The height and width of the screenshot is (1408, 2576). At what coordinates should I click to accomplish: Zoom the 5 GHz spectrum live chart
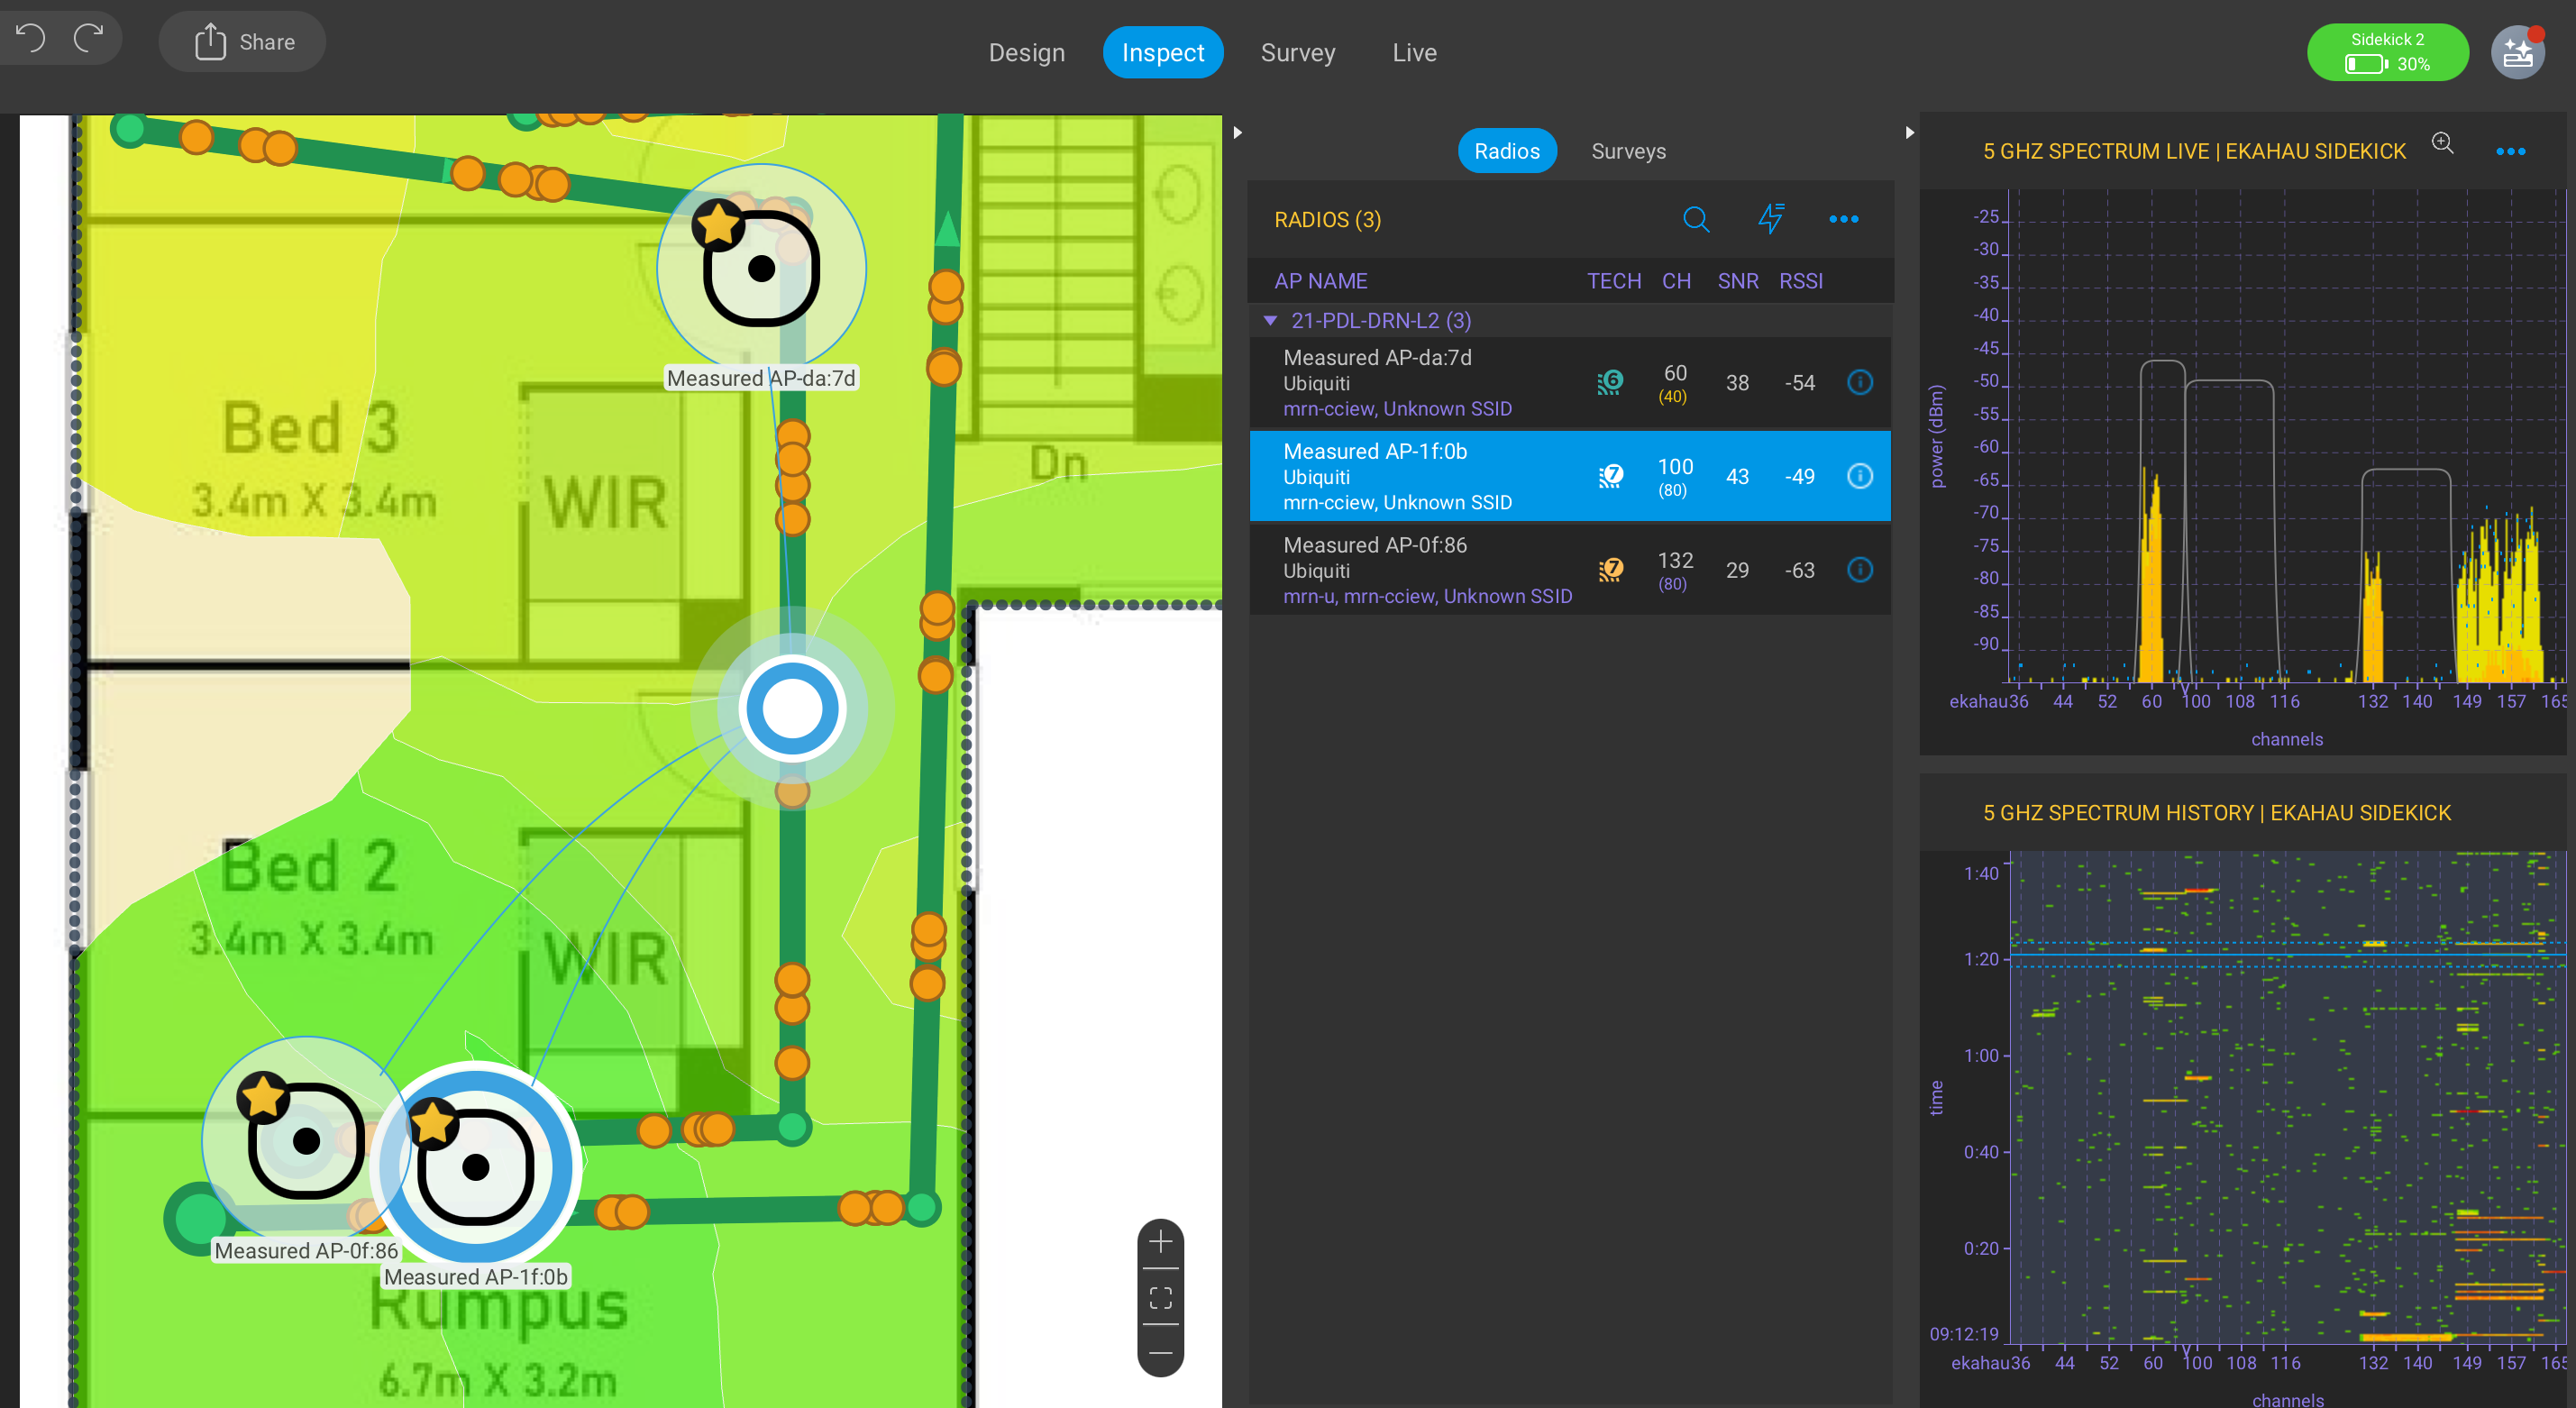[2442, 143]
